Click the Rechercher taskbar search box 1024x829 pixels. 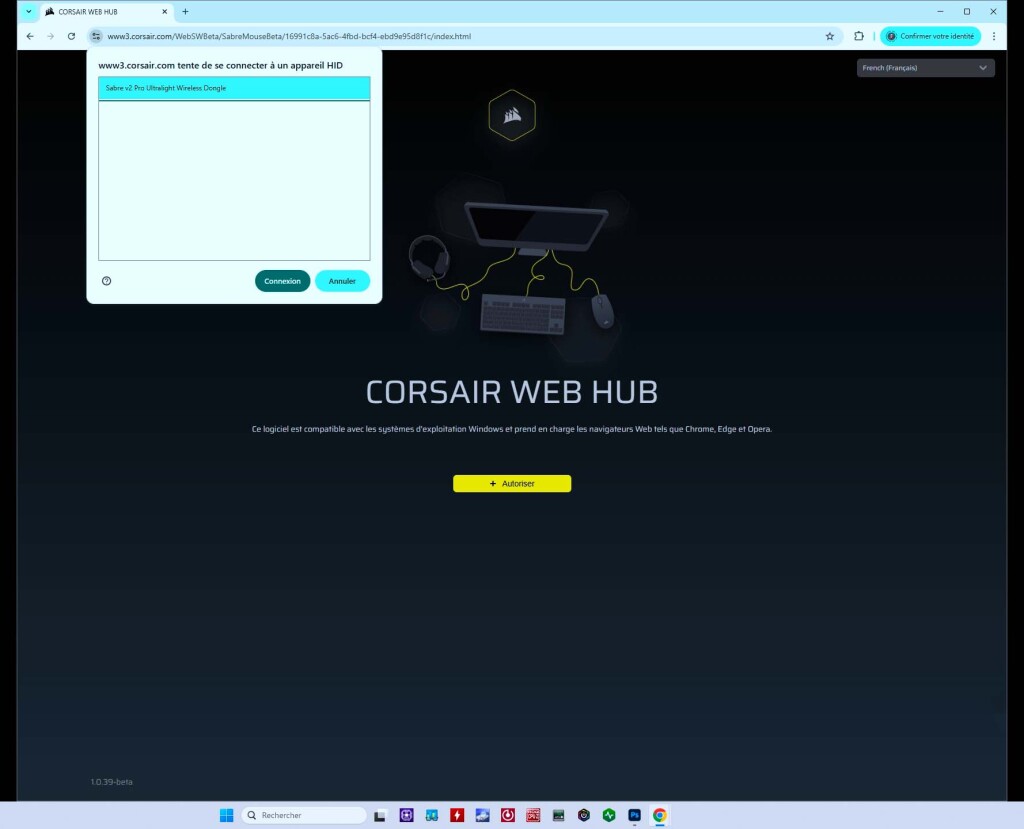tap(304, 815)
